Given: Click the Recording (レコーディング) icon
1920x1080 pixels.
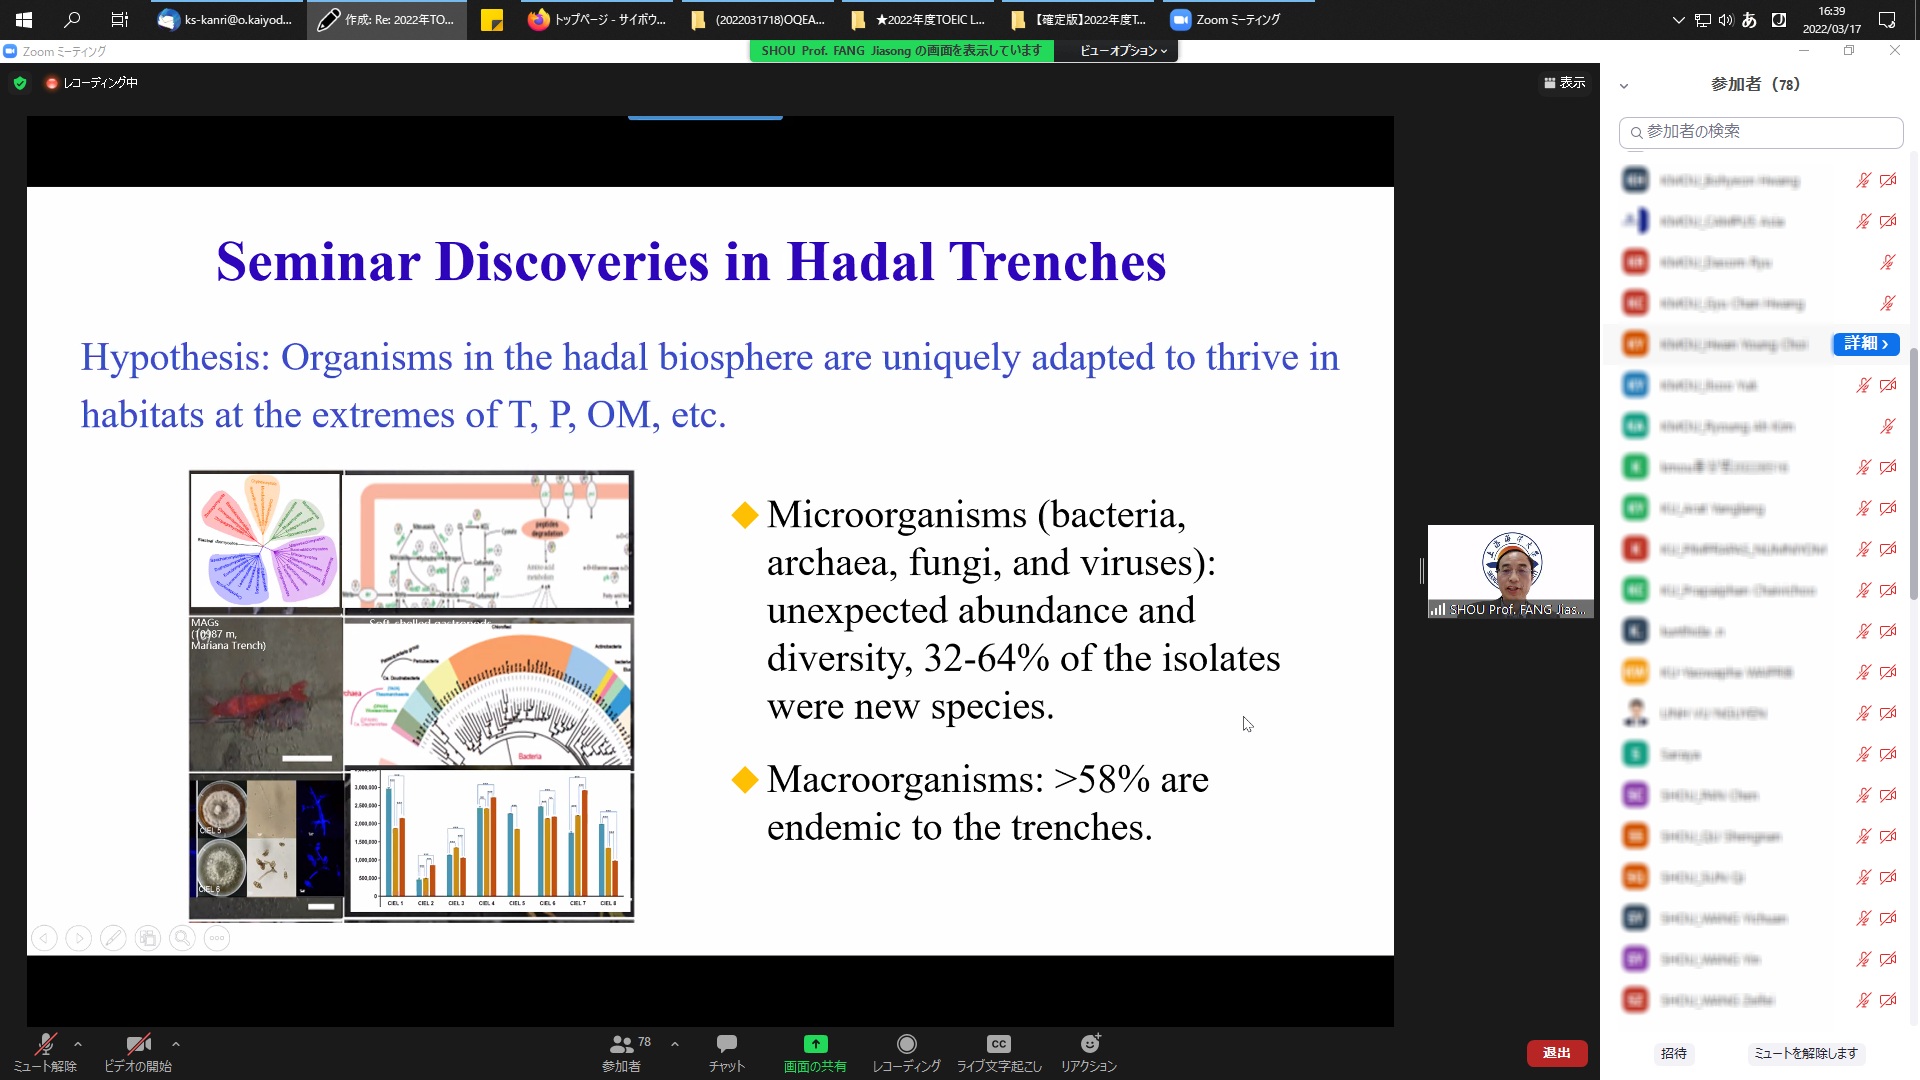Looking at the screenshot, I should click(906, 1044).
